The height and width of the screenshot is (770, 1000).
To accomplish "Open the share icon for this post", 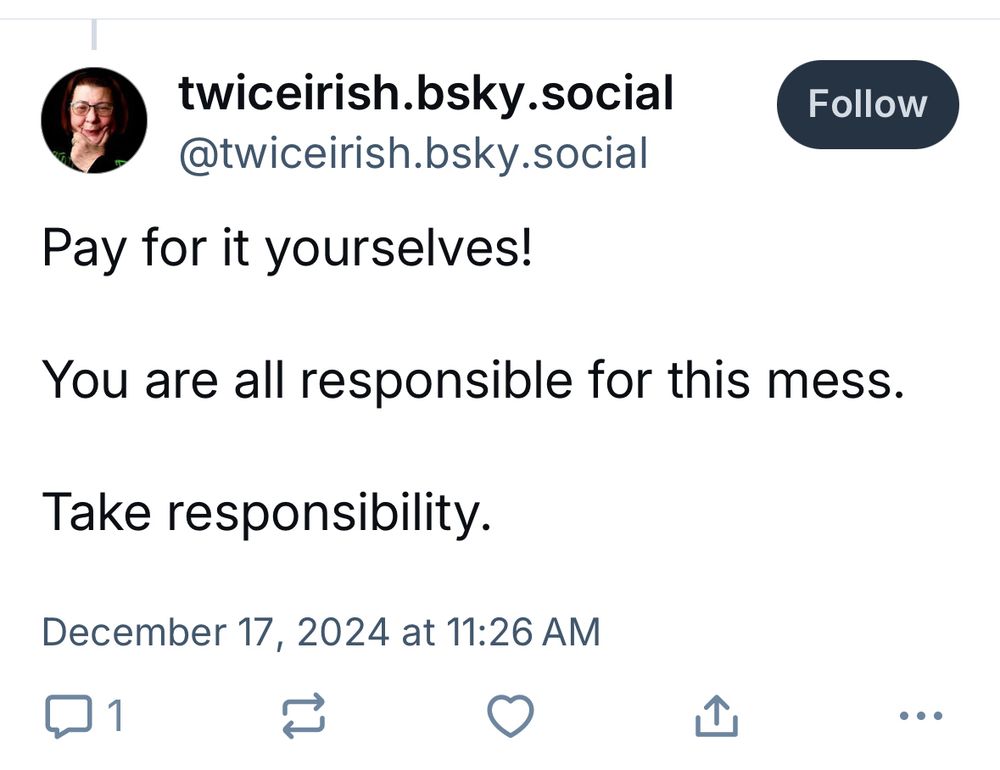I will pos(716,715).
